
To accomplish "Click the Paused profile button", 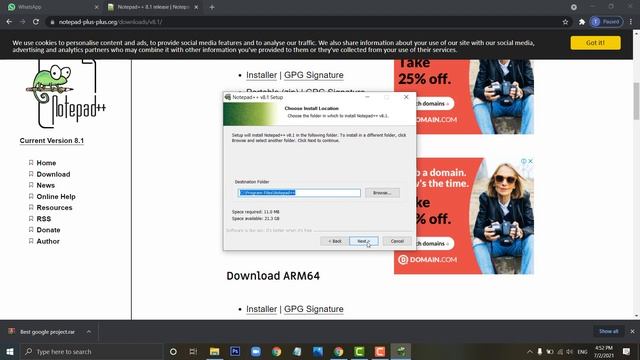I will [607, 22].
